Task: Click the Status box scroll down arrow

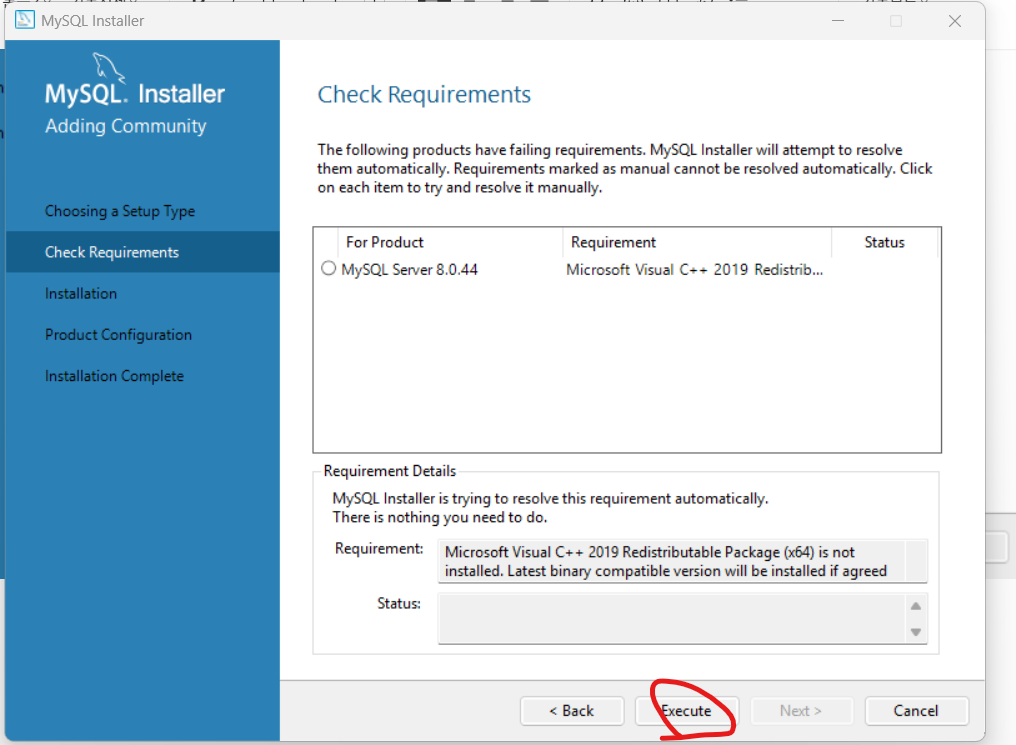Action: click(916, 632)
